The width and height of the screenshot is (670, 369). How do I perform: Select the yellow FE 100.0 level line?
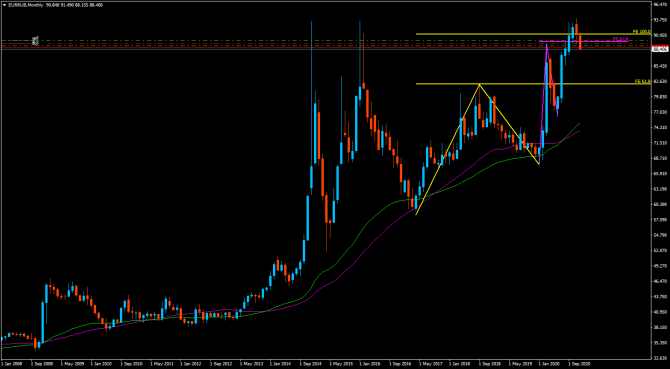point(533,34)
